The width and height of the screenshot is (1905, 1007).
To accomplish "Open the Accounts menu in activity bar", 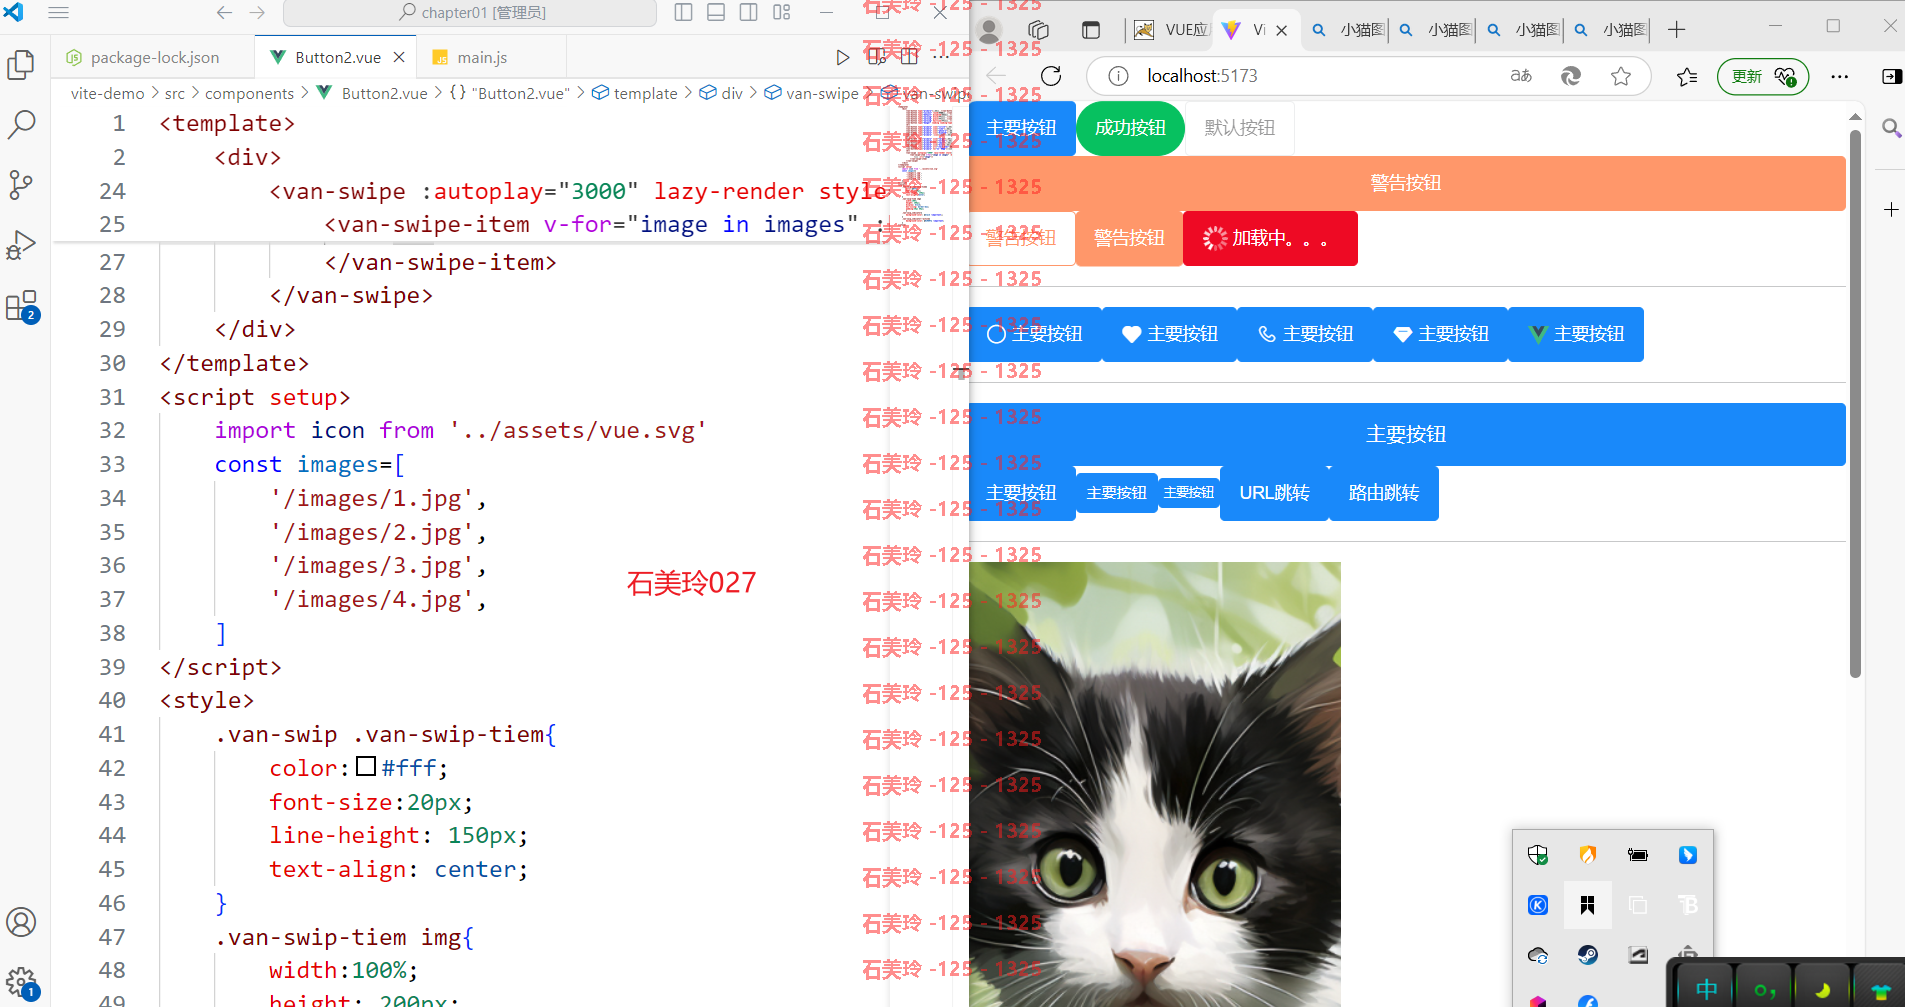I will (21, 922).
